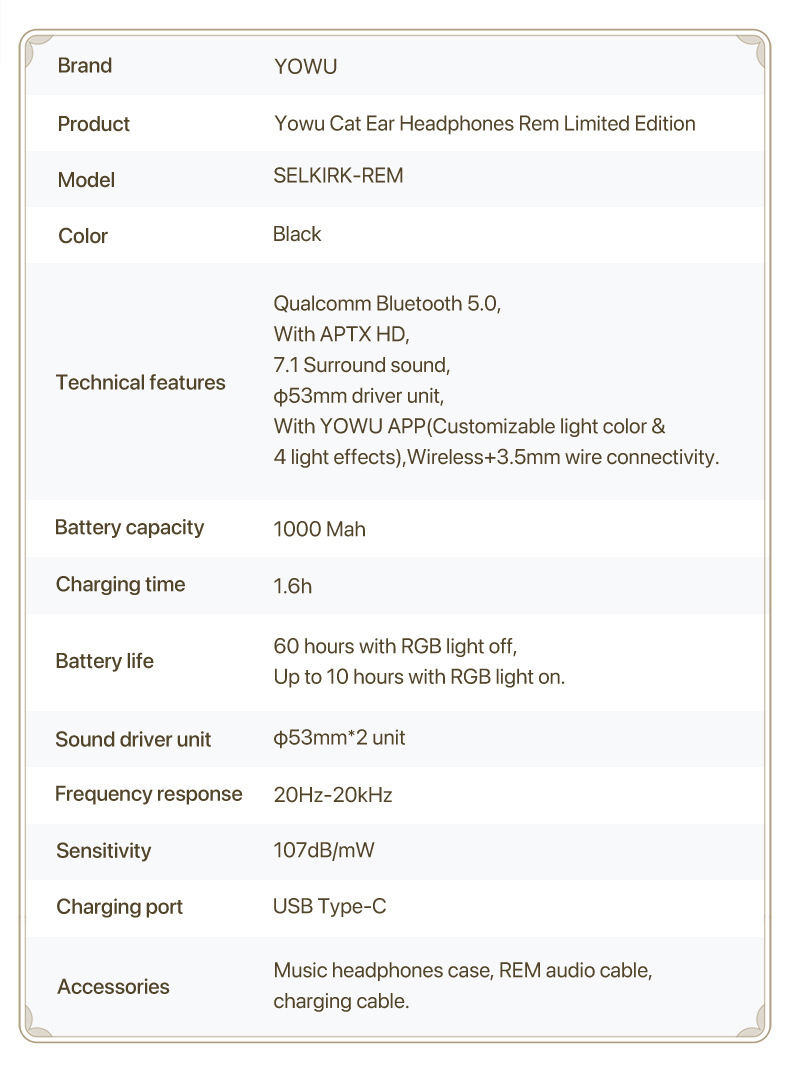Select the YOWU brand value

305,67
